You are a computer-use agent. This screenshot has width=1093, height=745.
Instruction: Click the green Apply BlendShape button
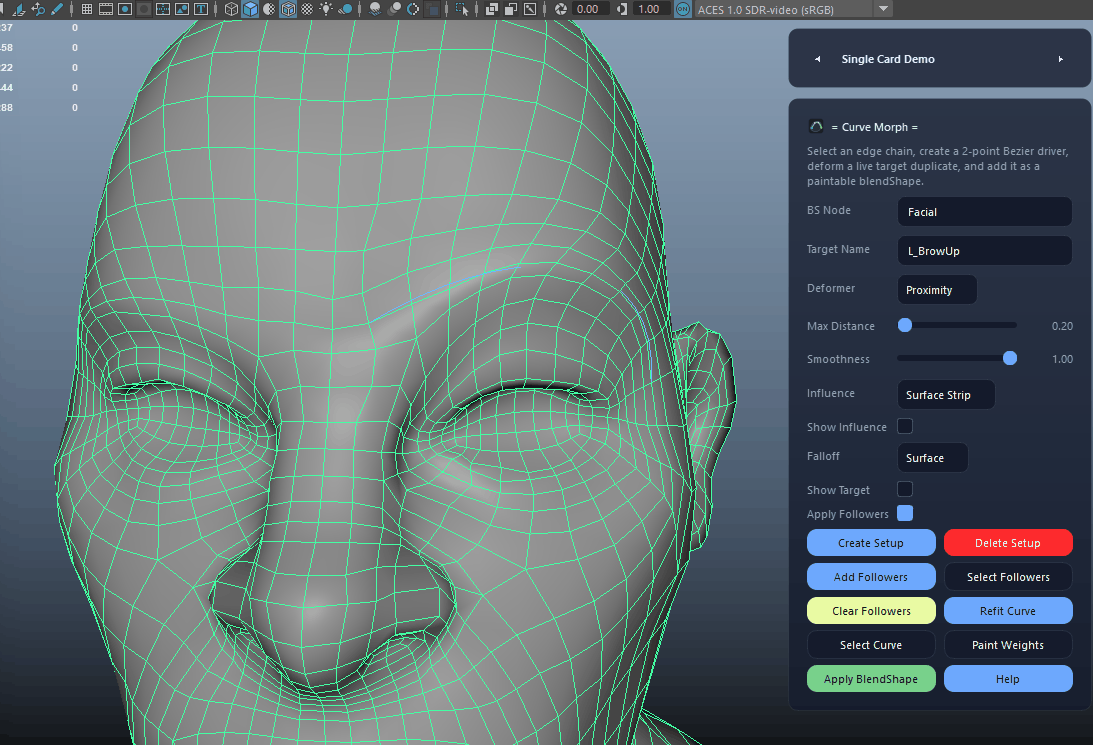pos(871,679)
